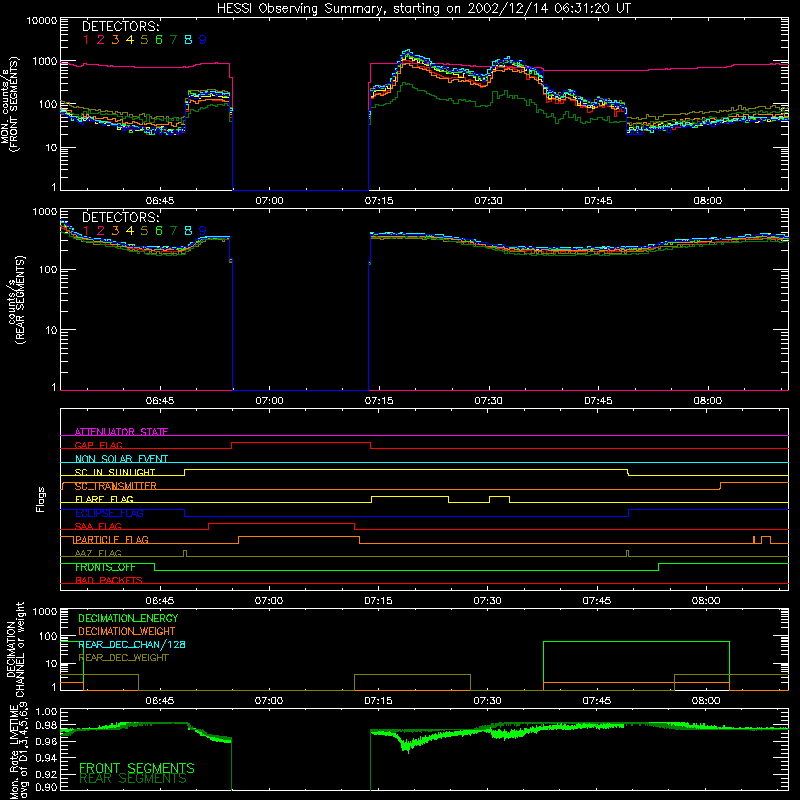Image resolution: width=800 pixels, height=800 pixels.
Task: Click the DECIMATION_ENERGY legend entry
Action: point(128,618)
